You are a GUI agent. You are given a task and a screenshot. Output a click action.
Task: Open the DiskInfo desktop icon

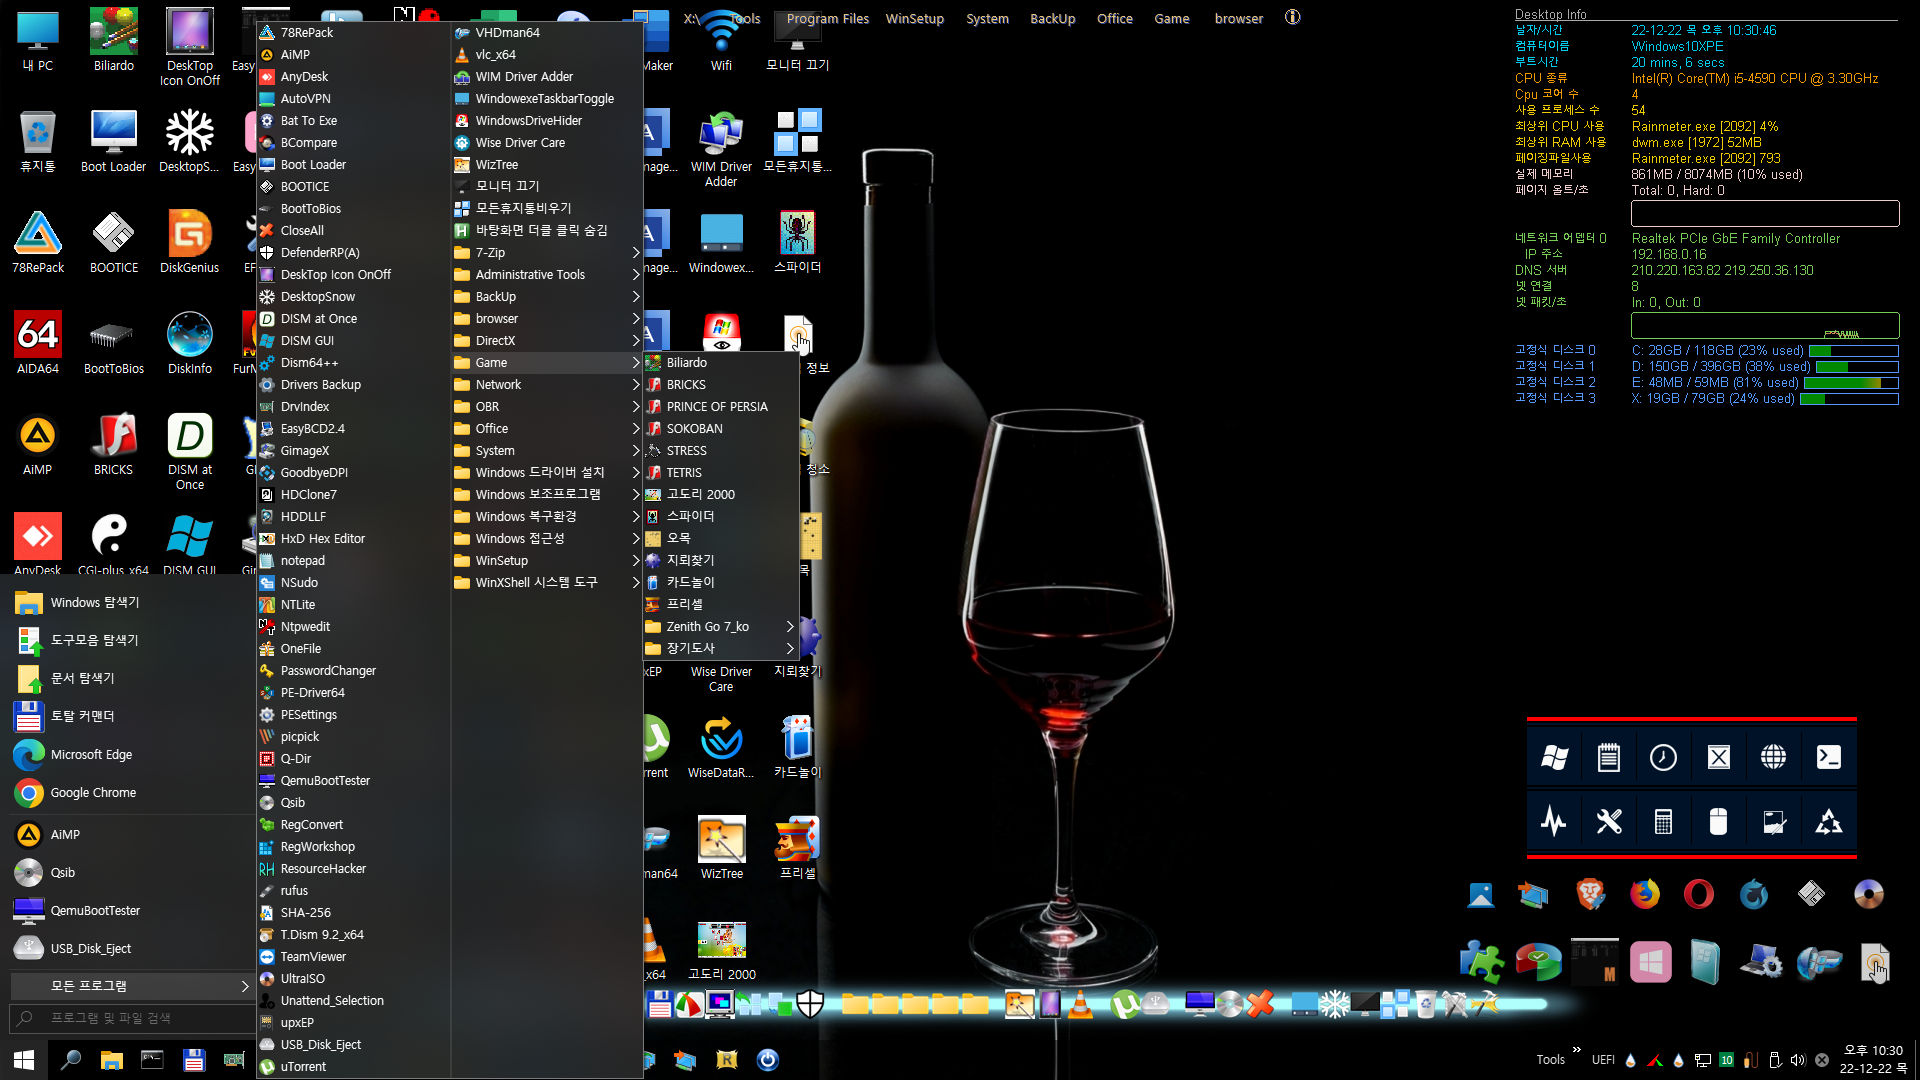click(189, 343)
